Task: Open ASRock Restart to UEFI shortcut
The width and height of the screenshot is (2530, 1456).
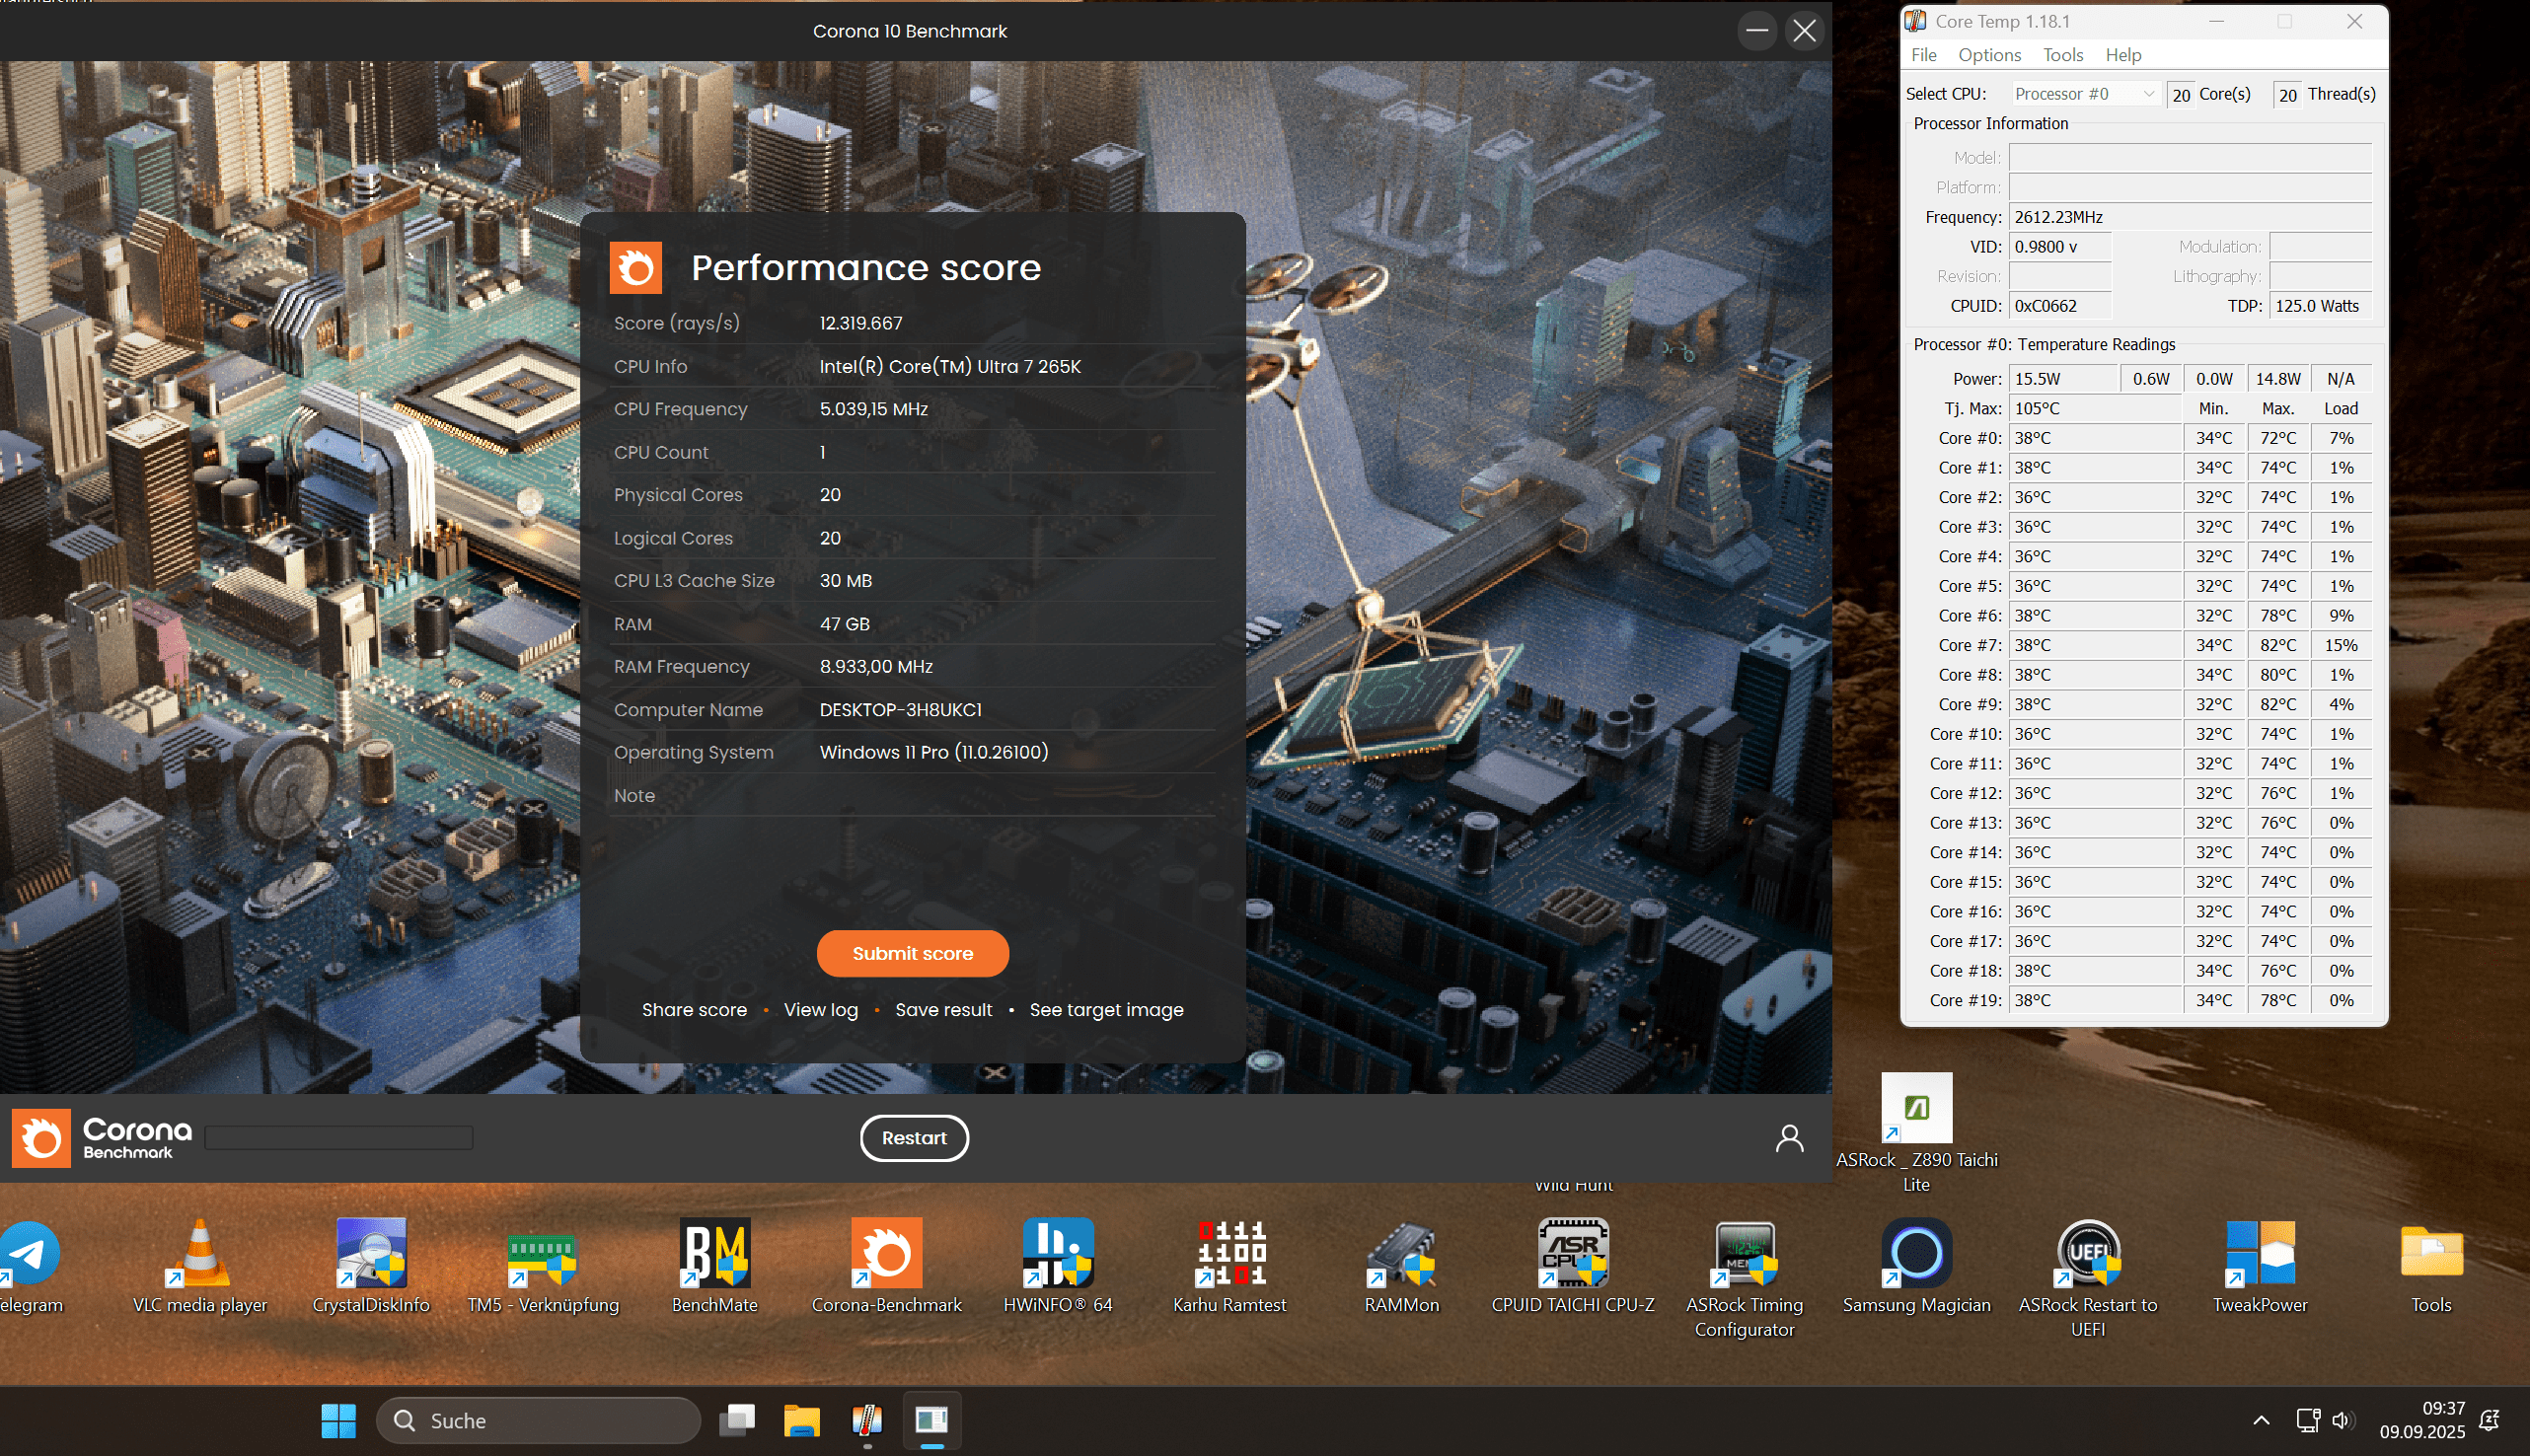Action: point(2088,1254)
